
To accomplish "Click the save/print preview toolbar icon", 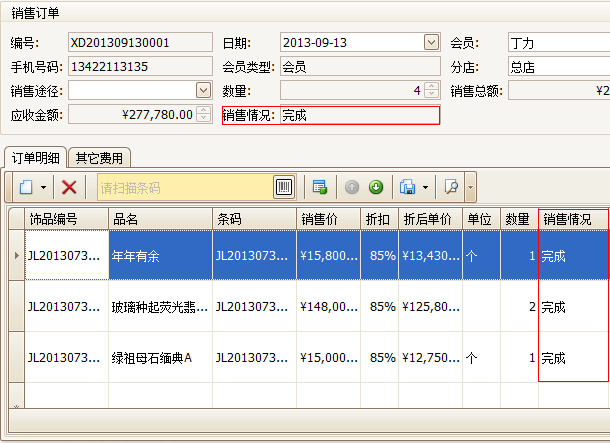I will pos(407,187).
